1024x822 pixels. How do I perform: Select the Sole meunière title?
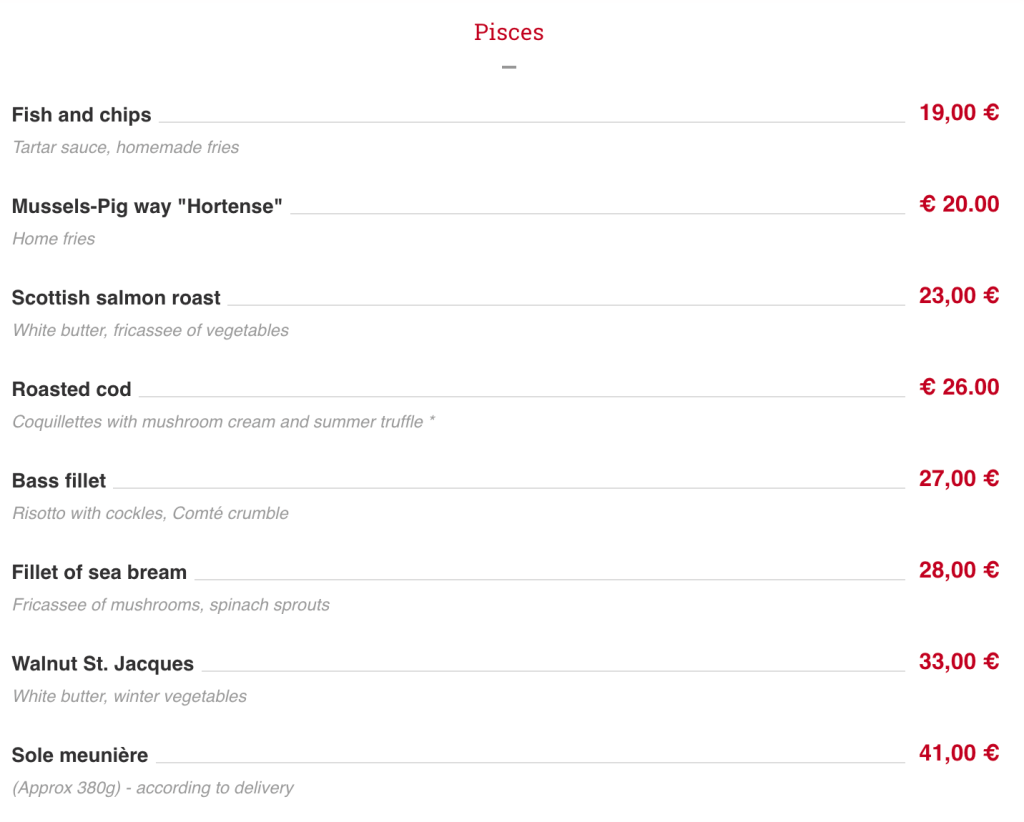pos(80,755)
